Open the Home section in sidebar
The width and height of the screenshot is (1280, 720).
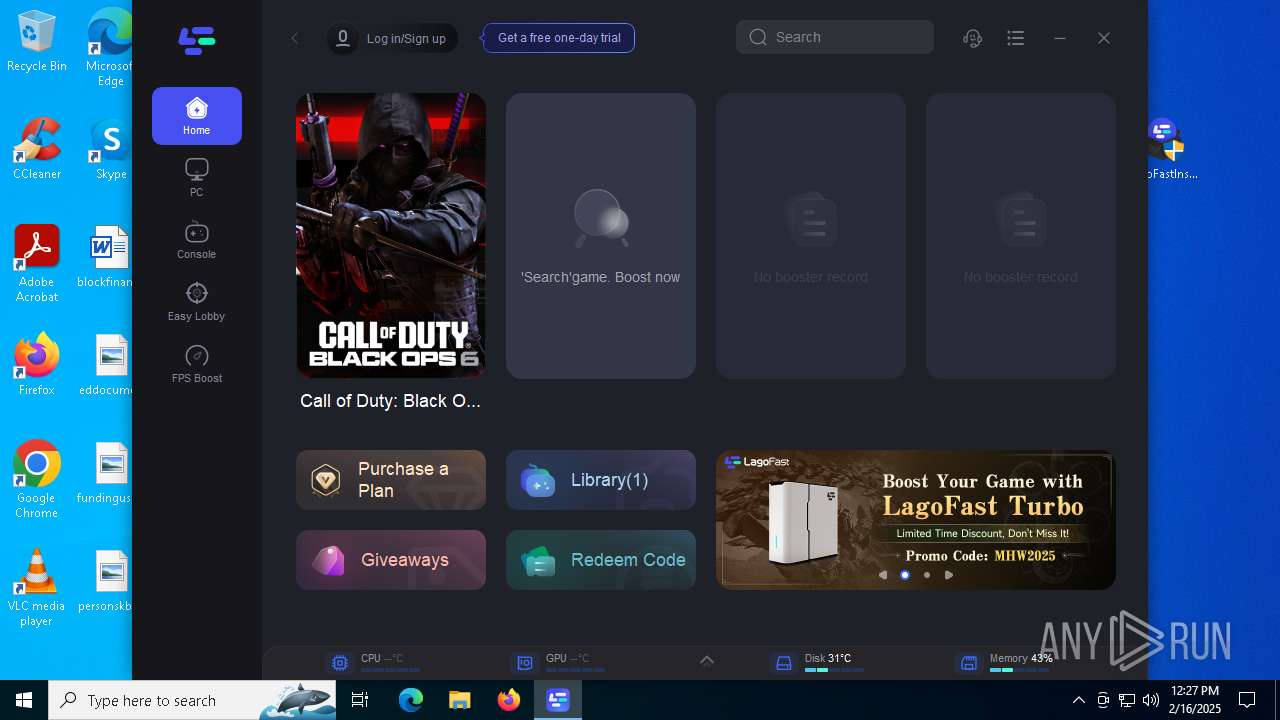click(197, 116)
